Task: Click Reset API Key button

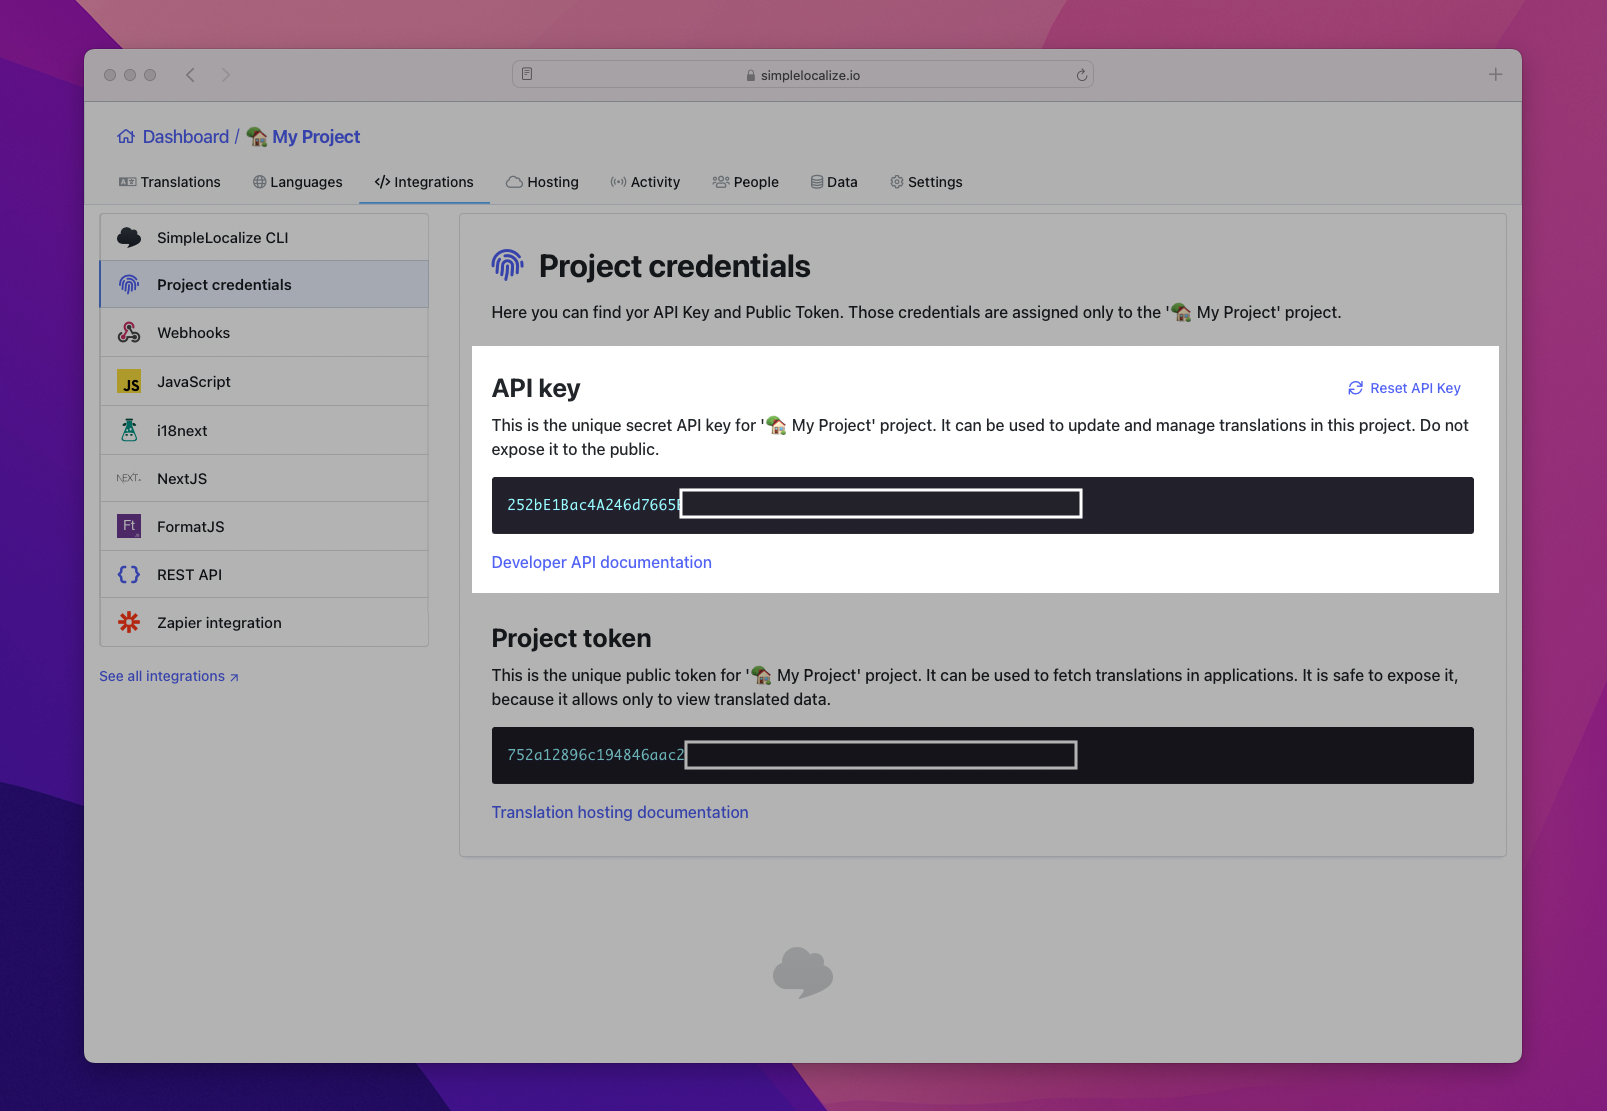Action: pos(1404,388)
